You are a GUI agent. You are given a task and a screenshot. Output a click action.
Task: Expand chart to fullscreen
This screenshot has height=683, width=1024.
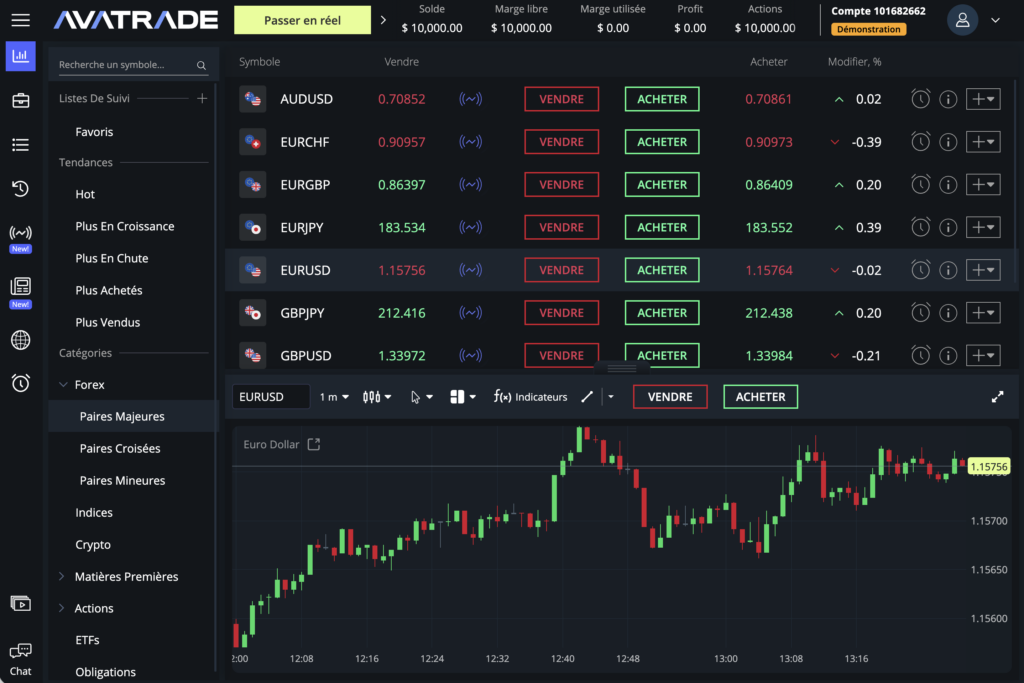click(997, 397)
